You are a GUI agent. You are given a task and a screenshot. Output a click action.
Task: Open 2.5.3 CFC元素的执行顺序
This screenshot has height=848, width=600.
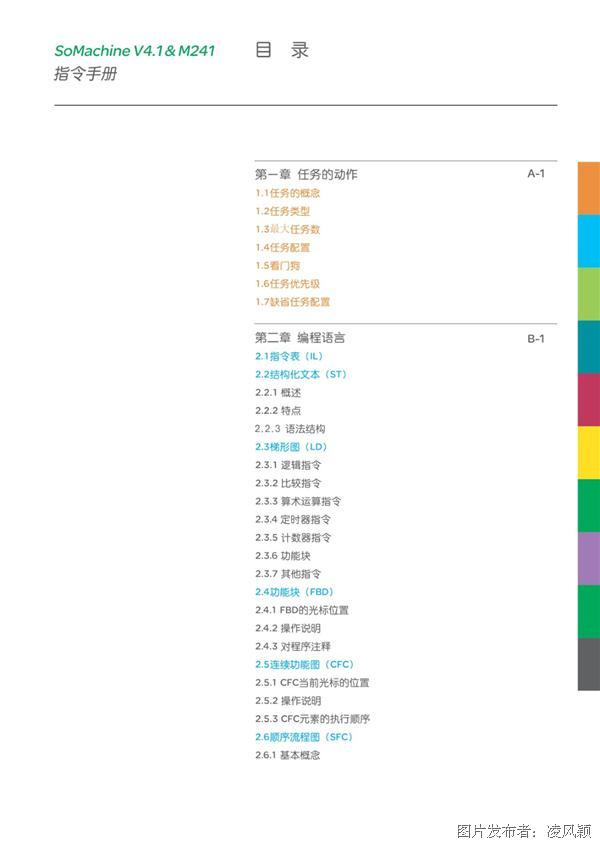click(x=313, y=719)
